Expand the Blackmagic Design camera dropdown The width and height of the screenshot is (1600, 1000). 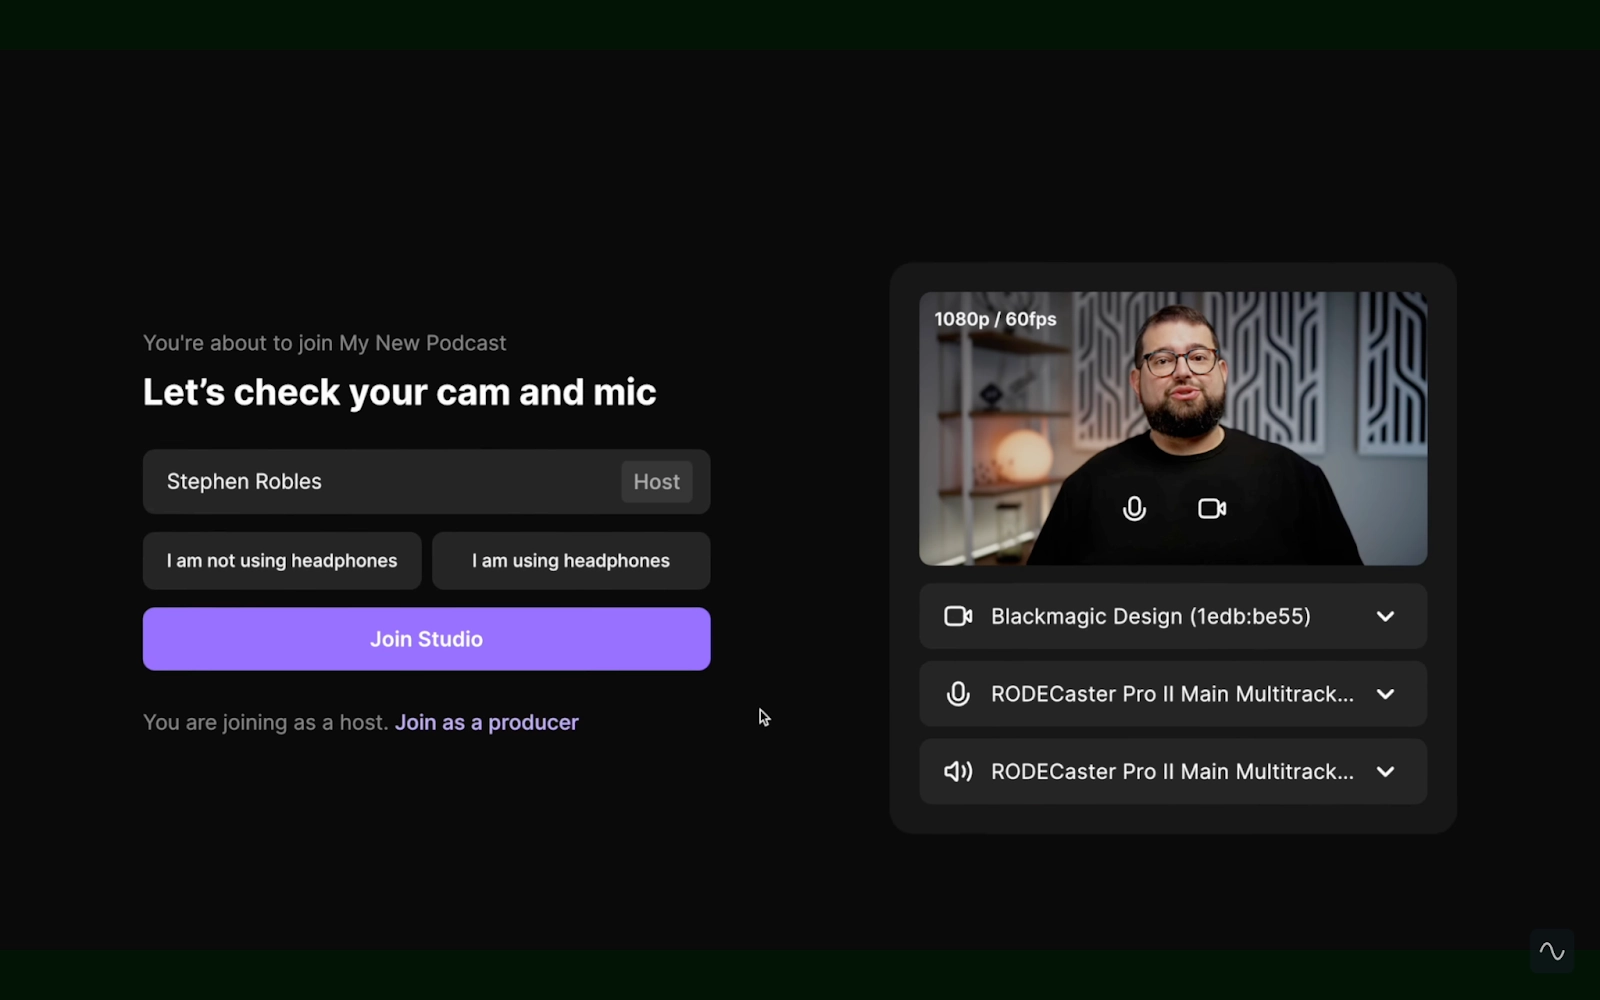point(1386,616)
